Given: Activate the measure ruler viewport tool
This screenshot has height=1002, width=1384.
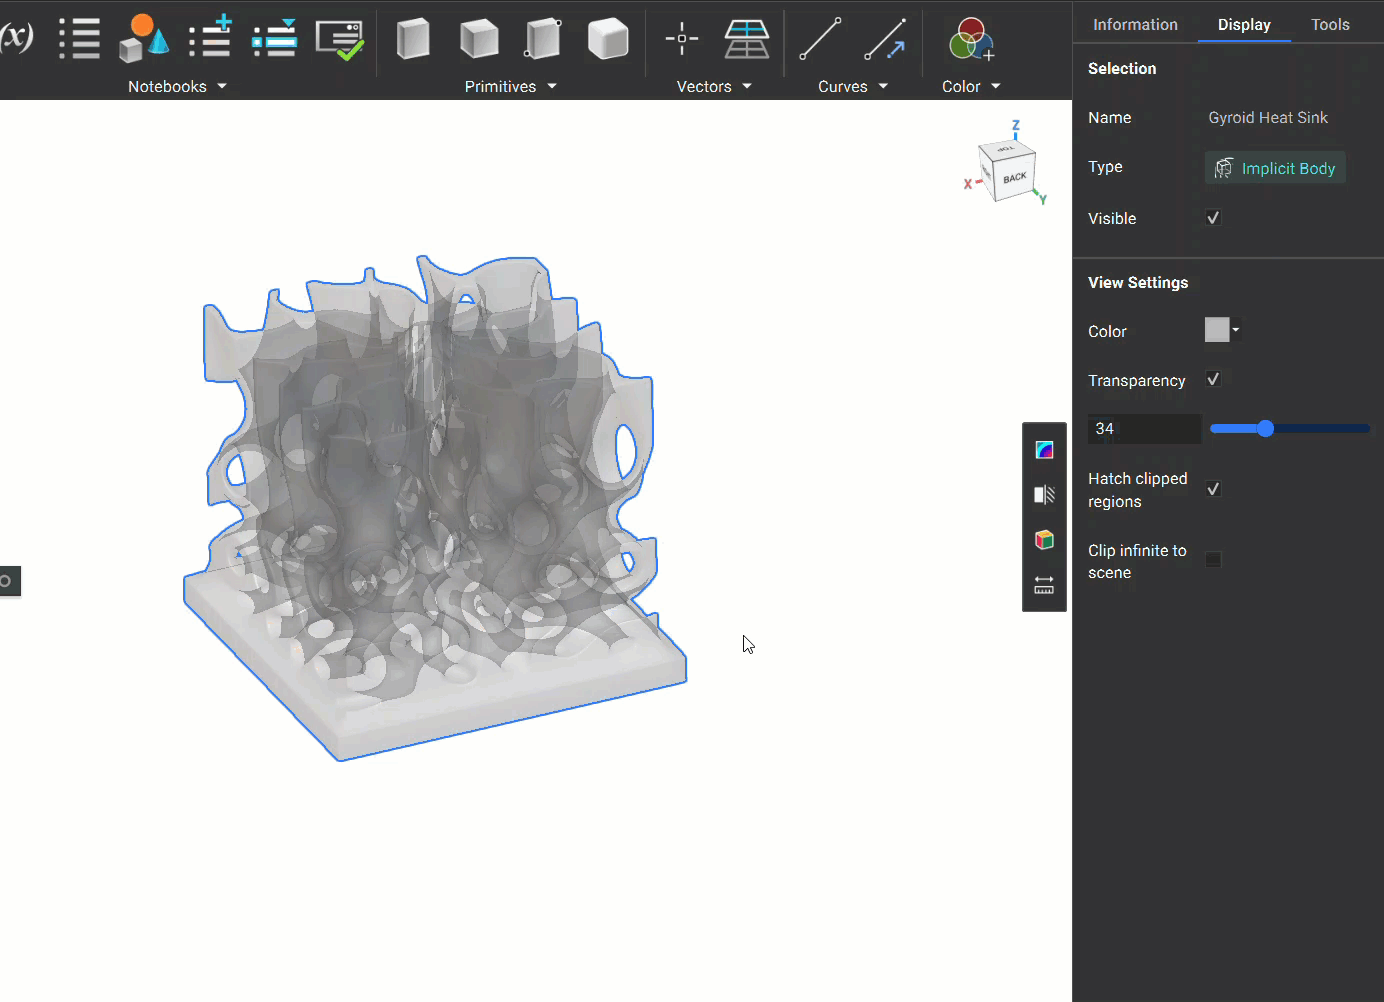Looking at the screenshot, I should click(x=1044, y=586).
